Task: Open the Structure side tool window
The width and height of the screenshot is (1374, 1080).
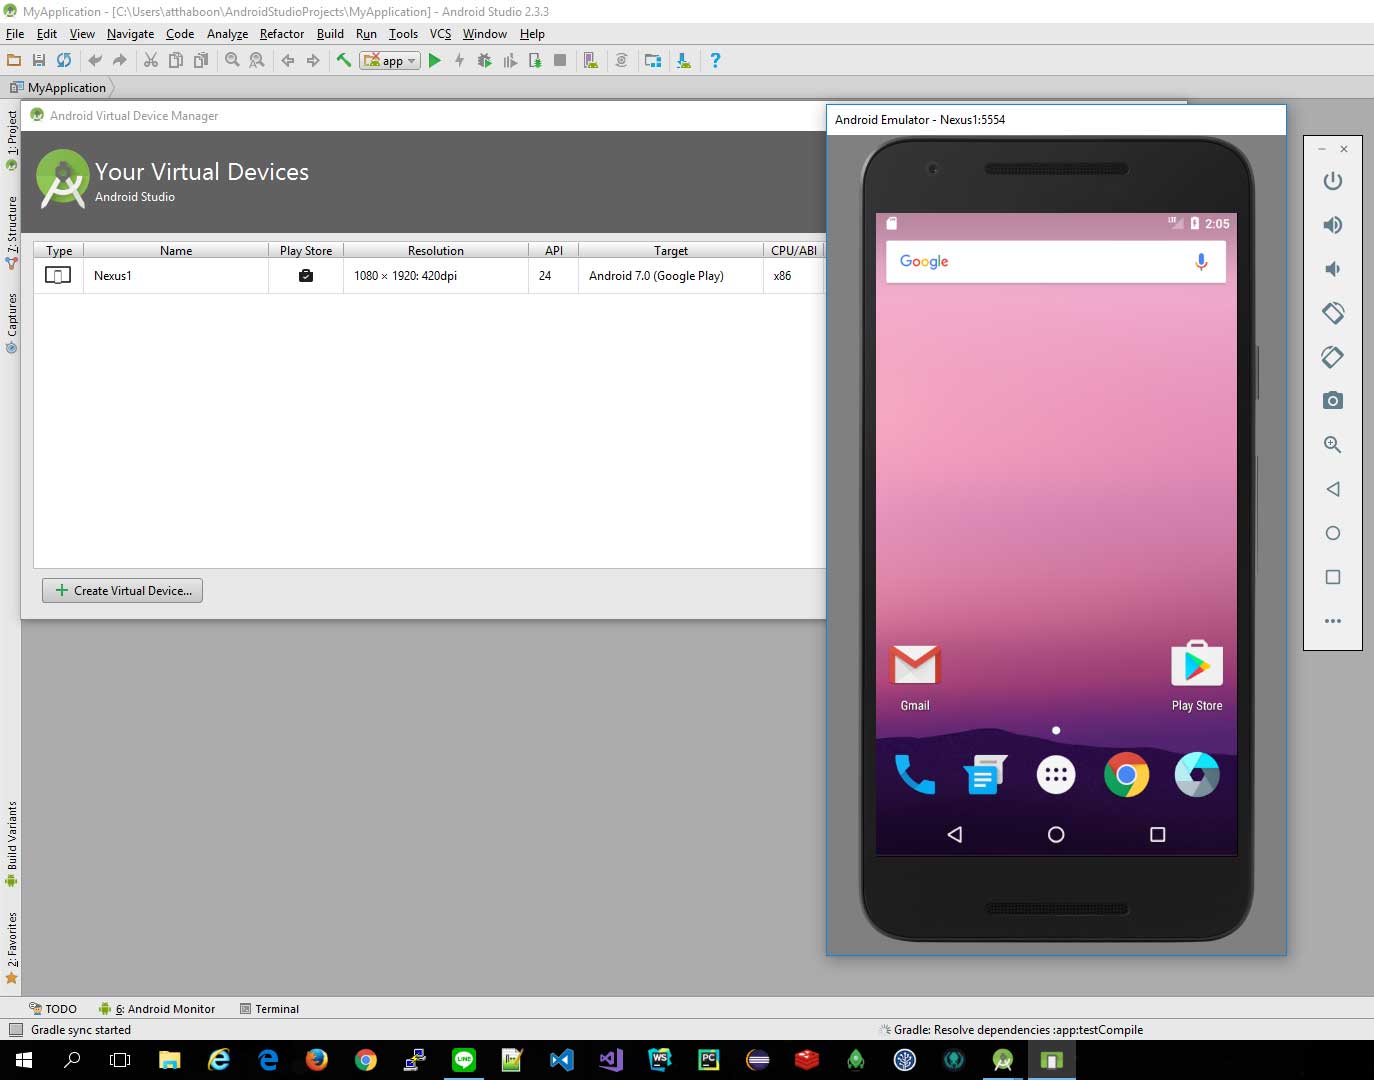Action: (11, 232)
